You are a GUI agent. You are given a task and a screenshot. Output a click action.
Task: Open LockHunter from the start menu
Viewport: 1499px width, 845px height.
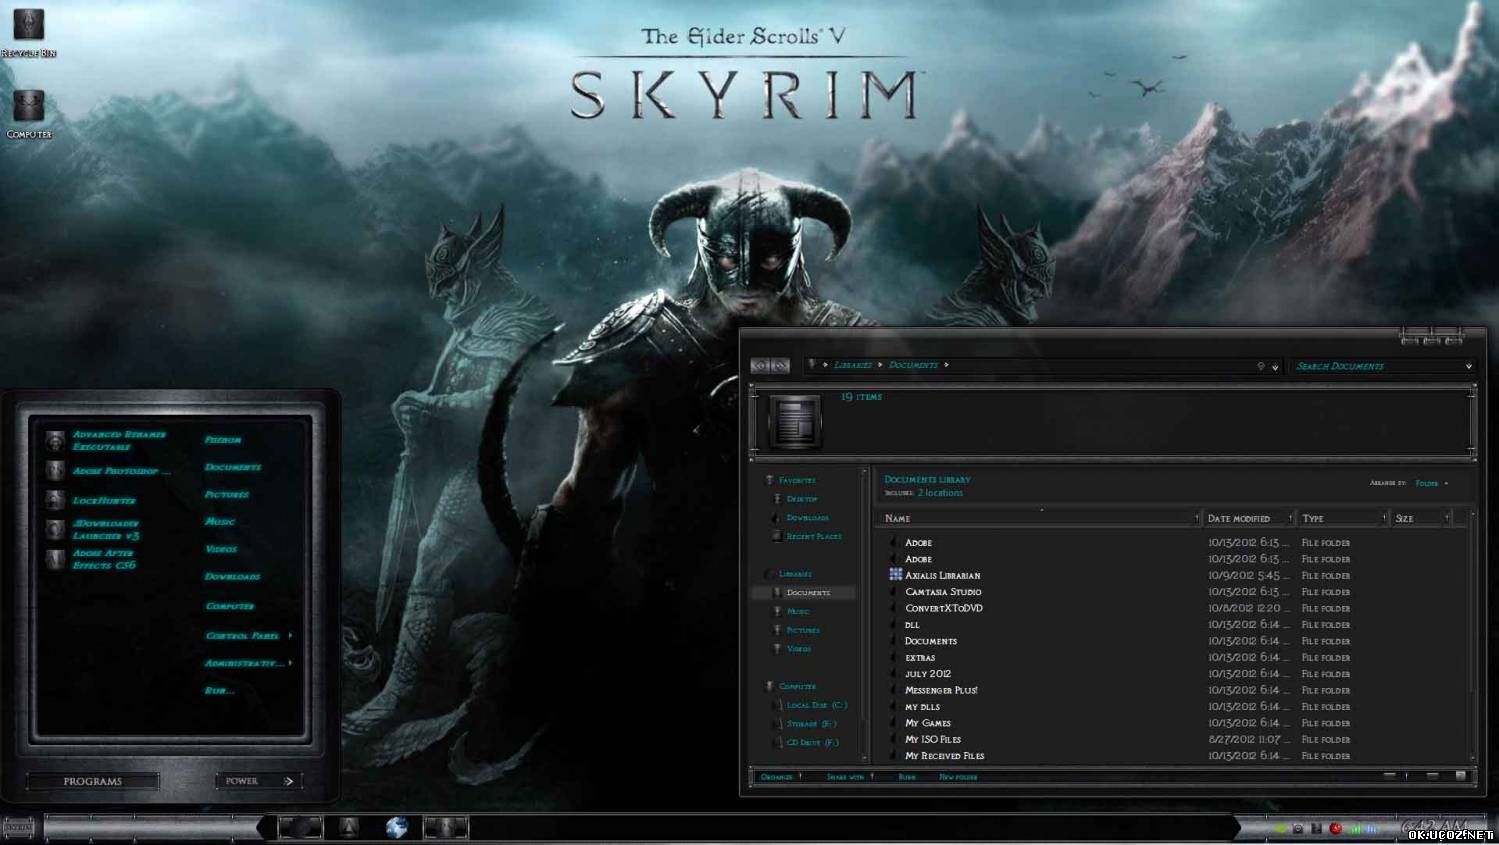click(91, 500)
